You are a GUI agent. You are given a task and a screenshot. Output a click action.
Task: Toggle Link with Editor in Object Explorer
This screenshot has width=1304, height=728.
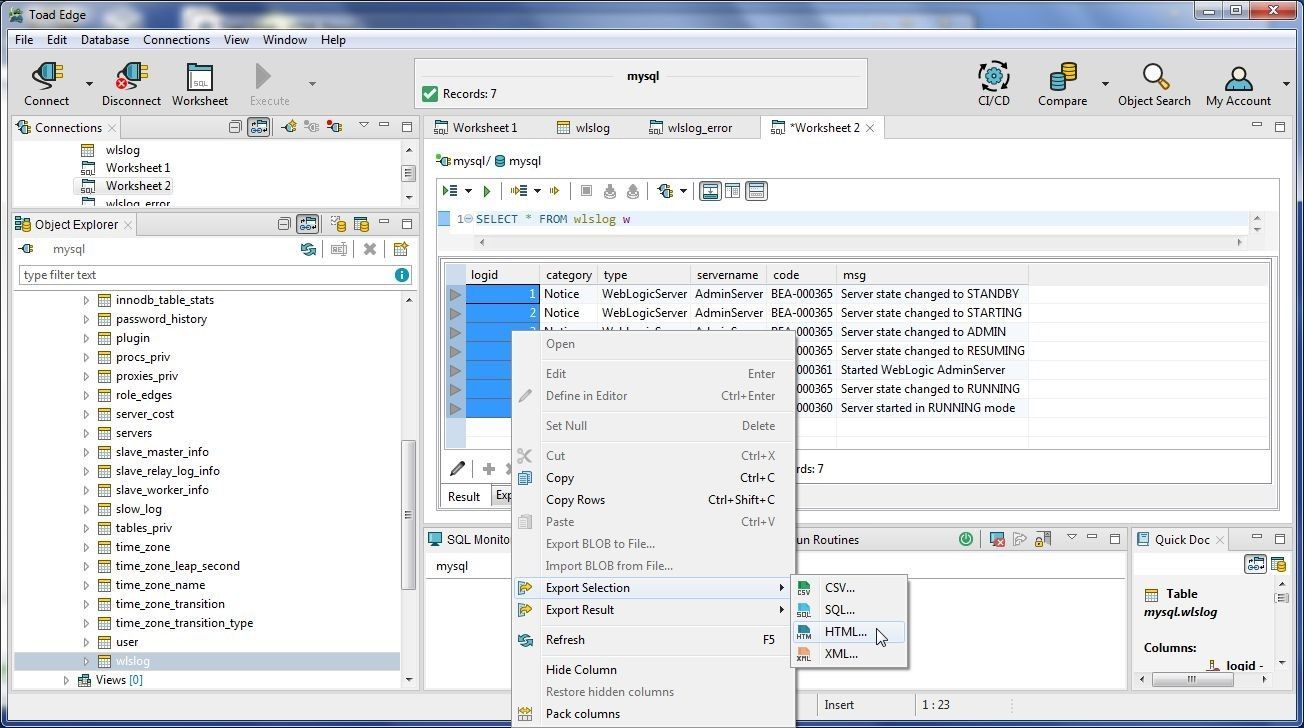(x=308, y=224)
